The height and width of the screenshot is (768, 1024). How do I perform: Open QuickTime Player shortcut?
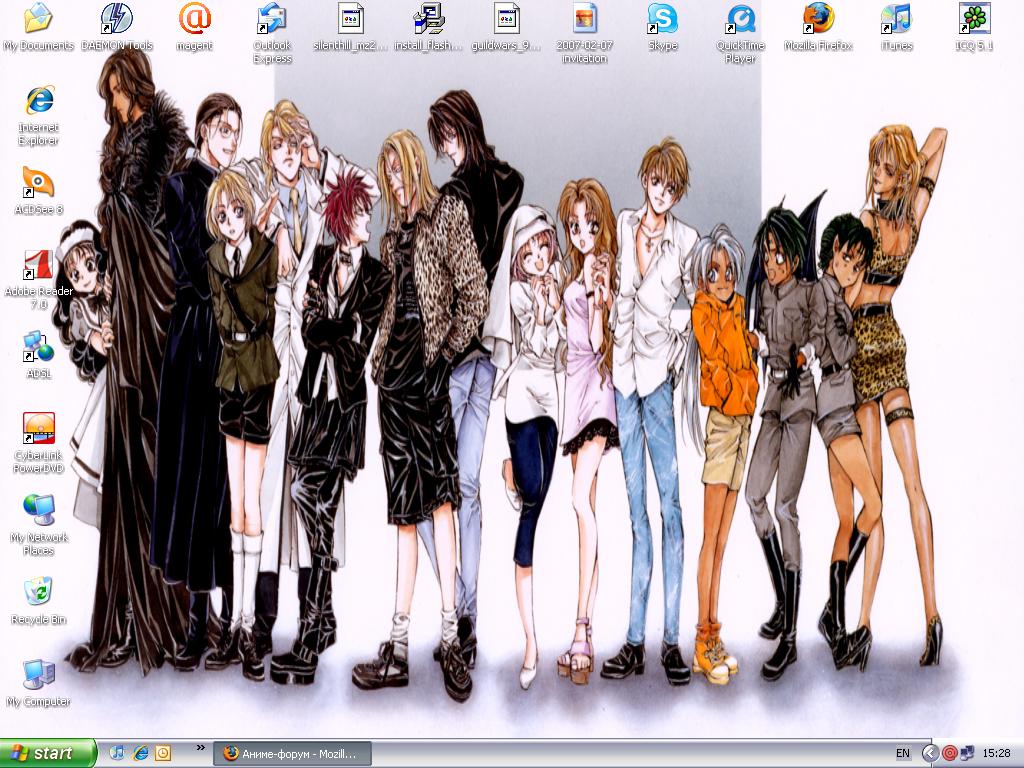coord(741,34)
